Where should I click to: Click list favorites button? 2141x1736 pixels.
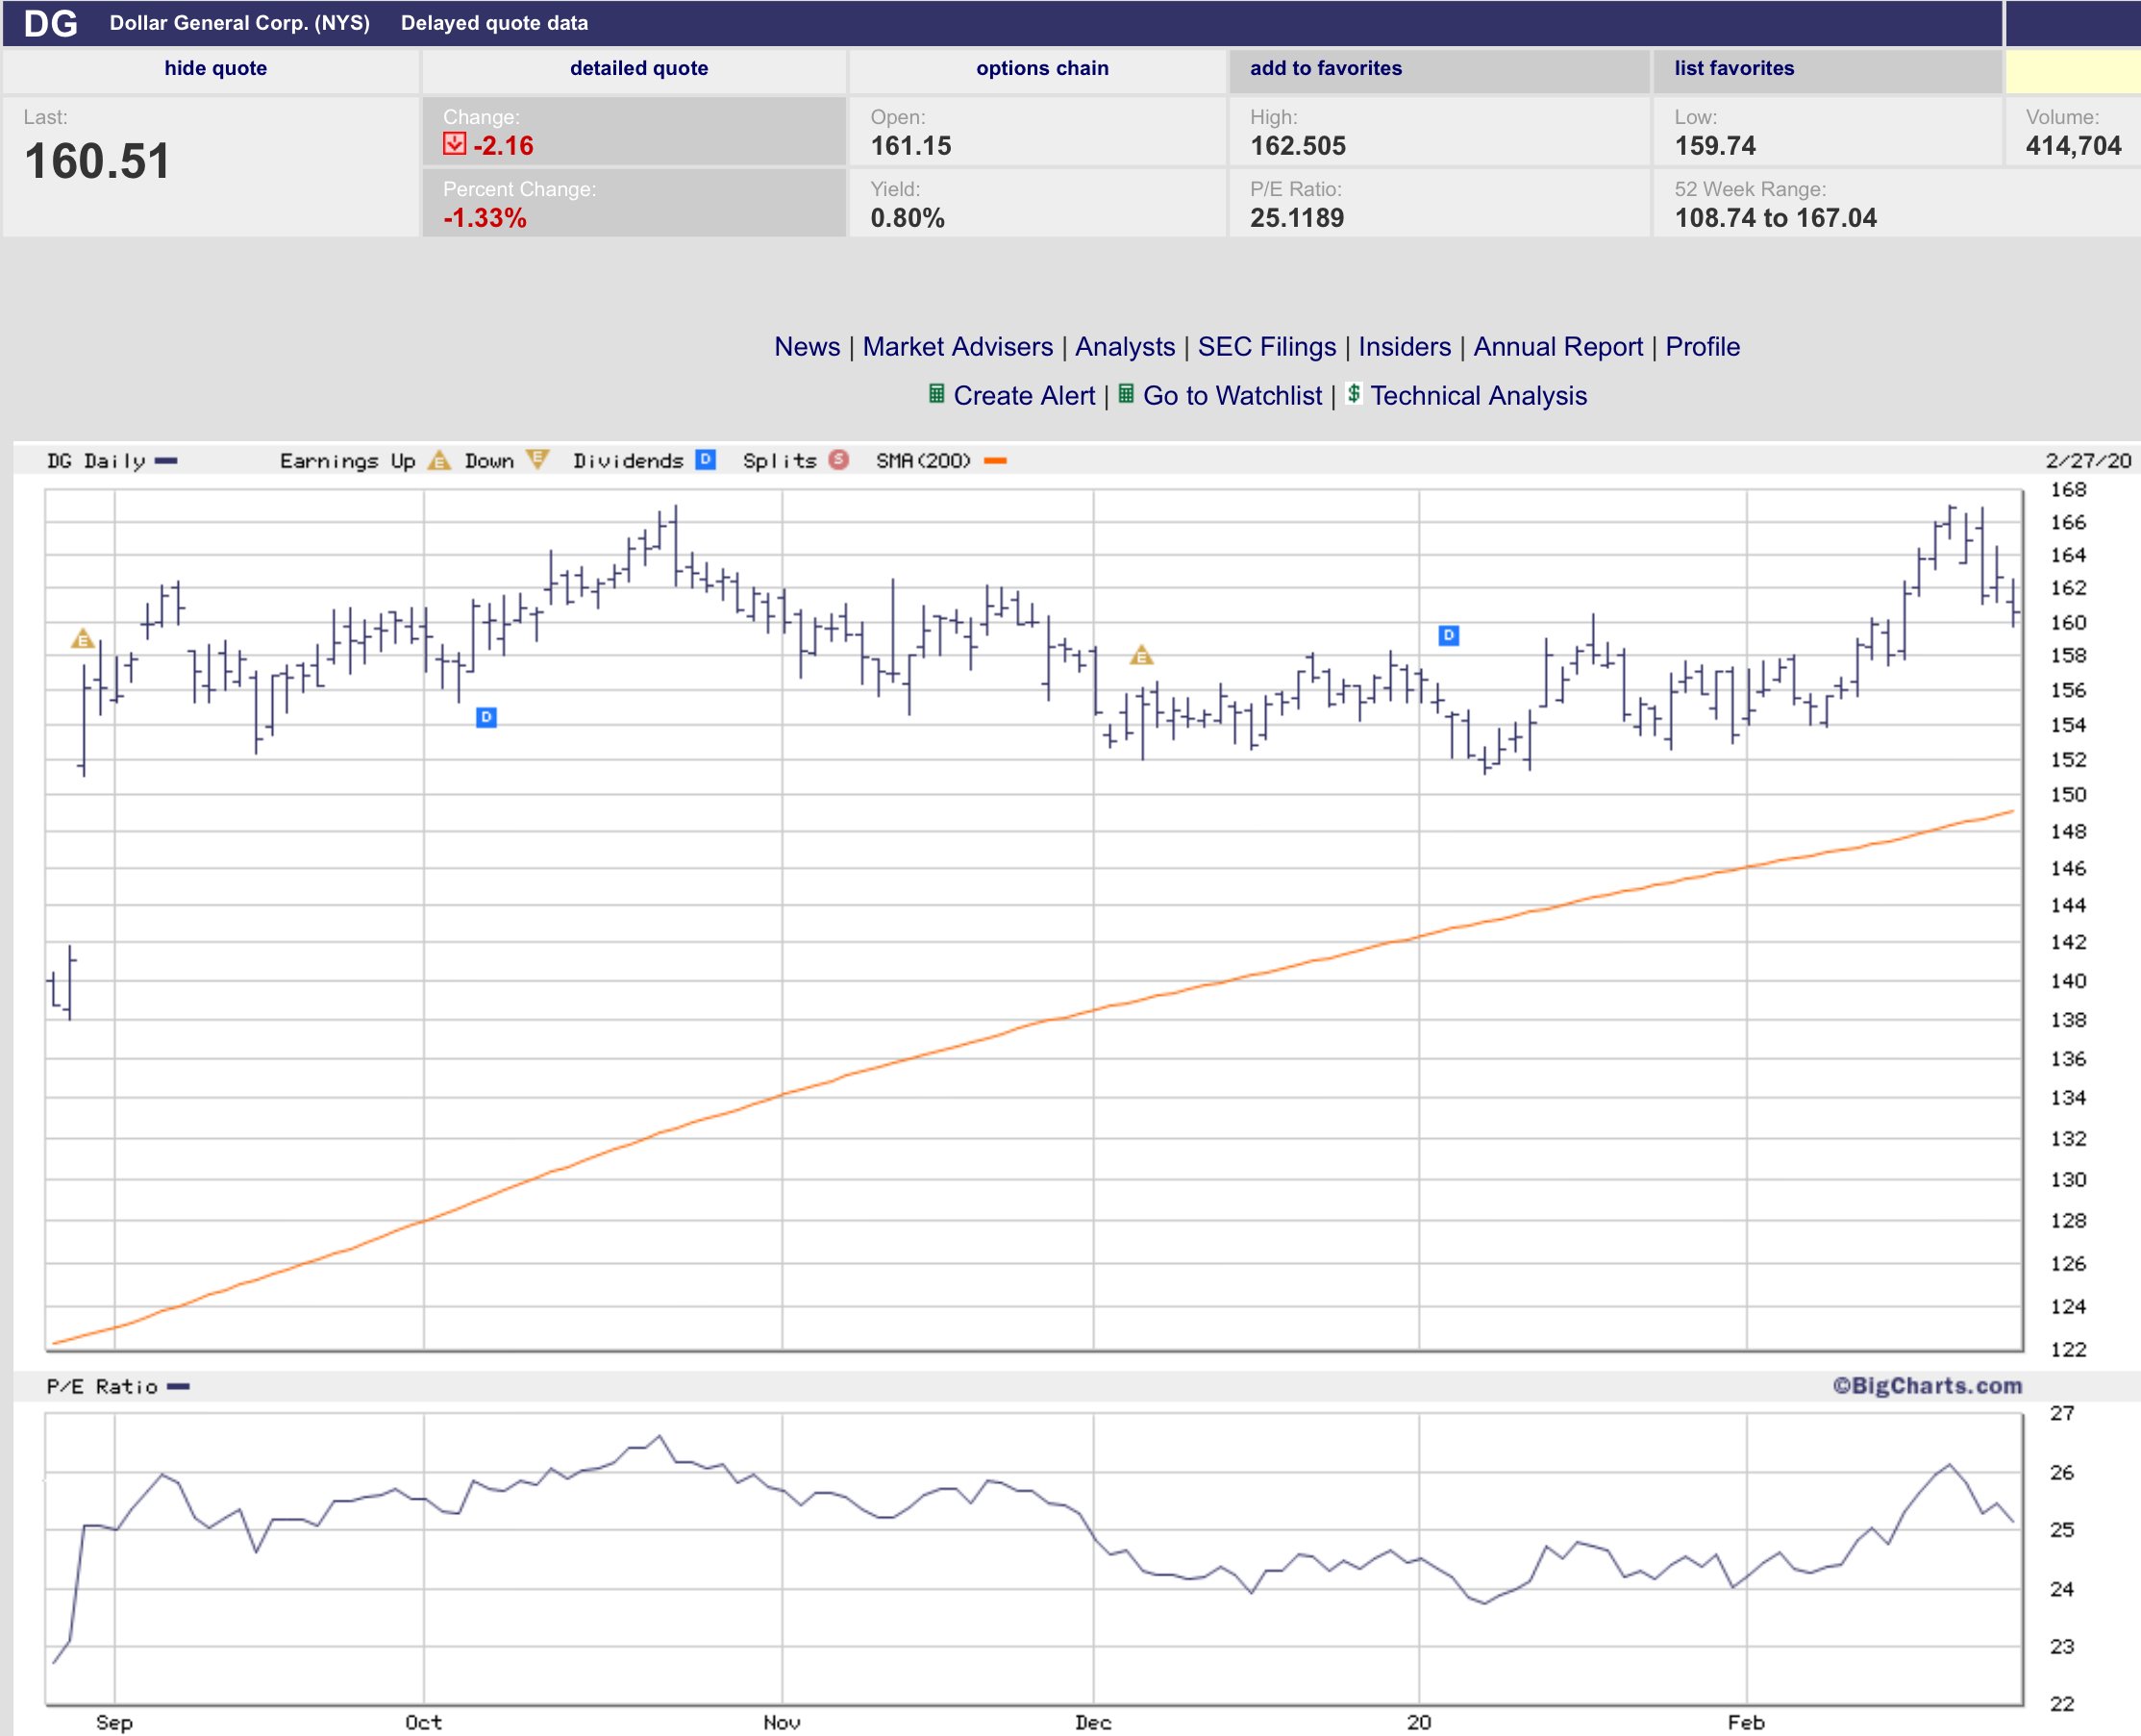[1734, 68]
